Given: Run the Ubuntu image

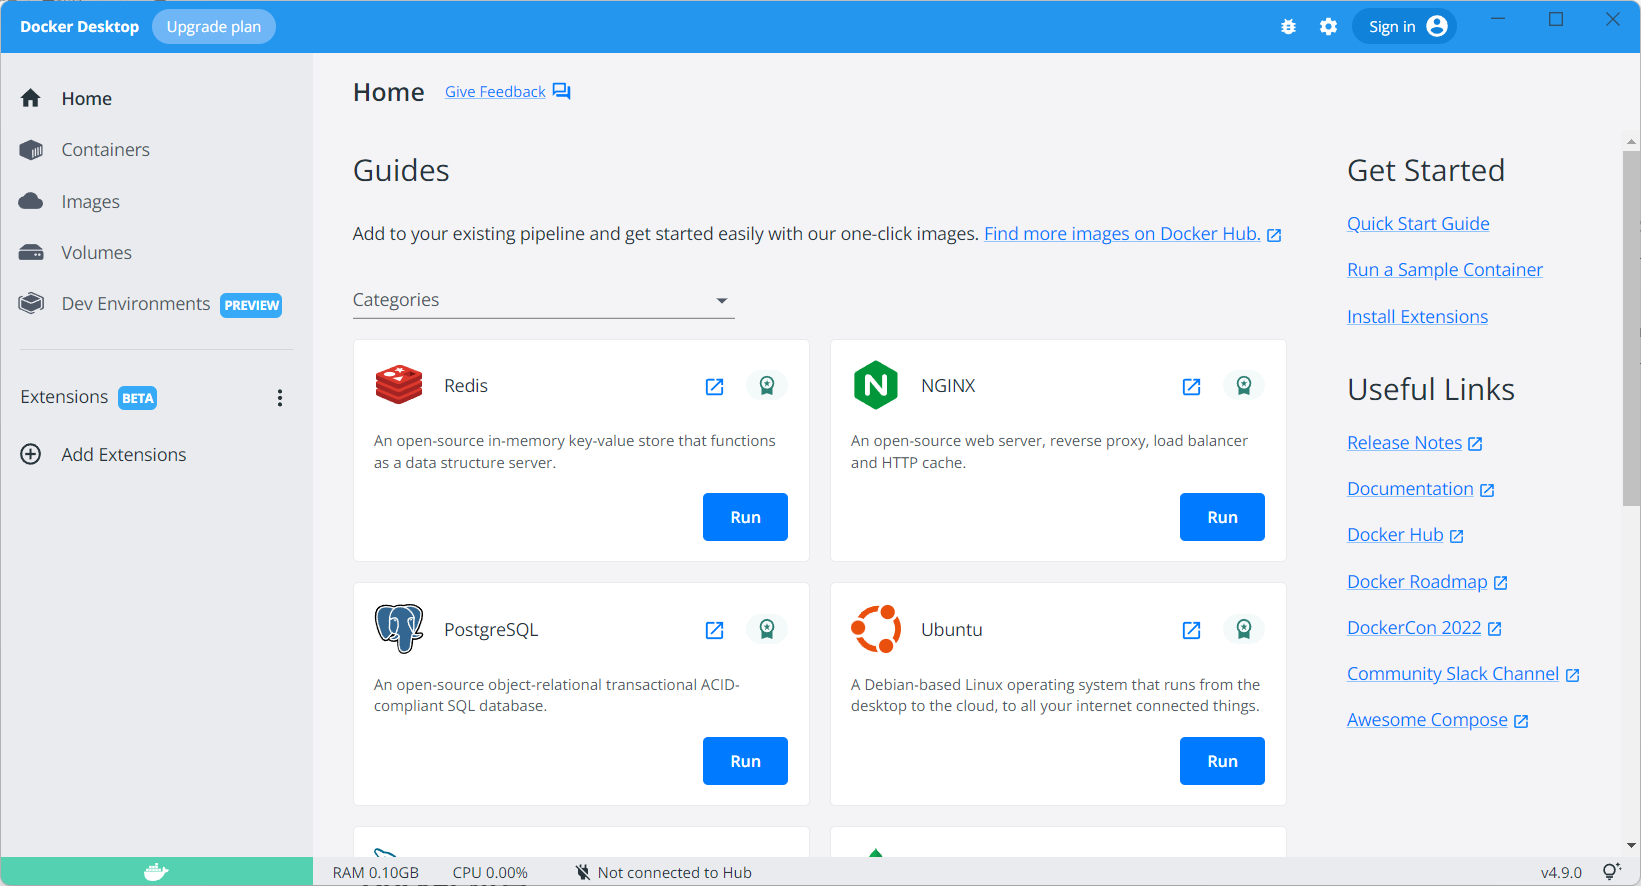Looking at the screenshot, I should tap(1222, 761).
